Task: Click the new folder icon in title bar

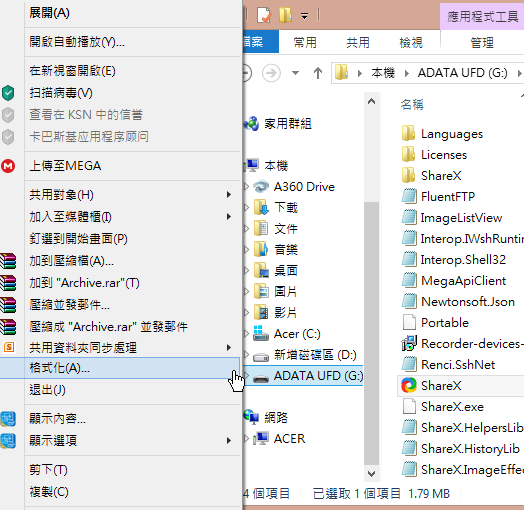Action: tap(285, 15)
